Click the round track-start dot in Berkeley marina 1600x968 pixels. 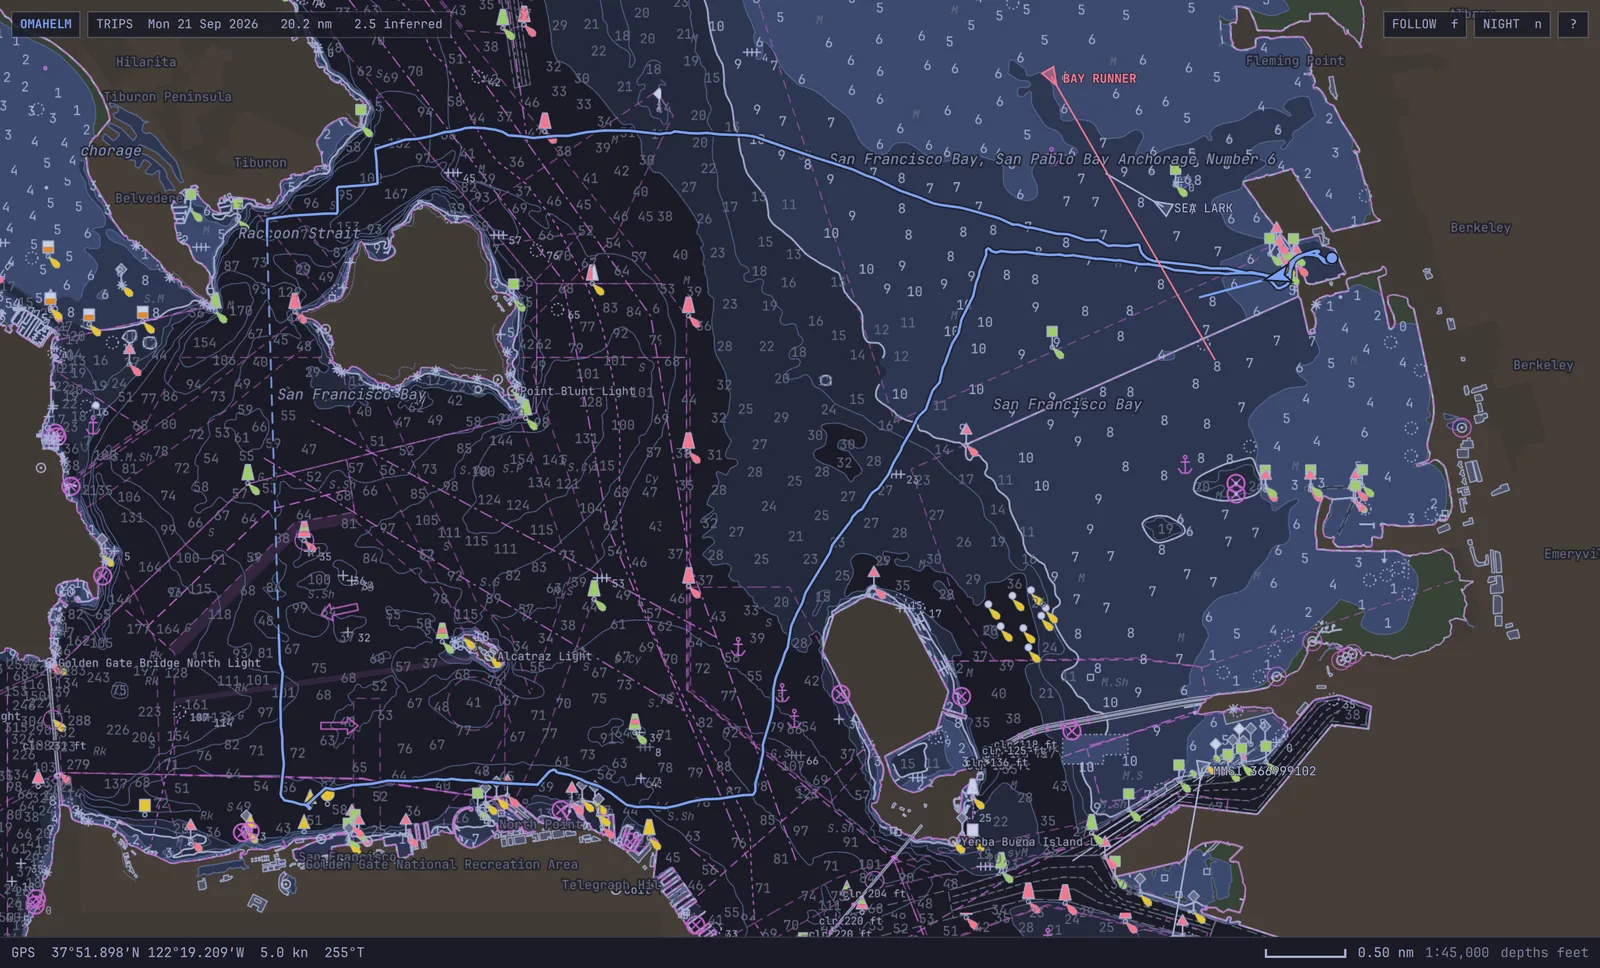tap(1332, 257)
